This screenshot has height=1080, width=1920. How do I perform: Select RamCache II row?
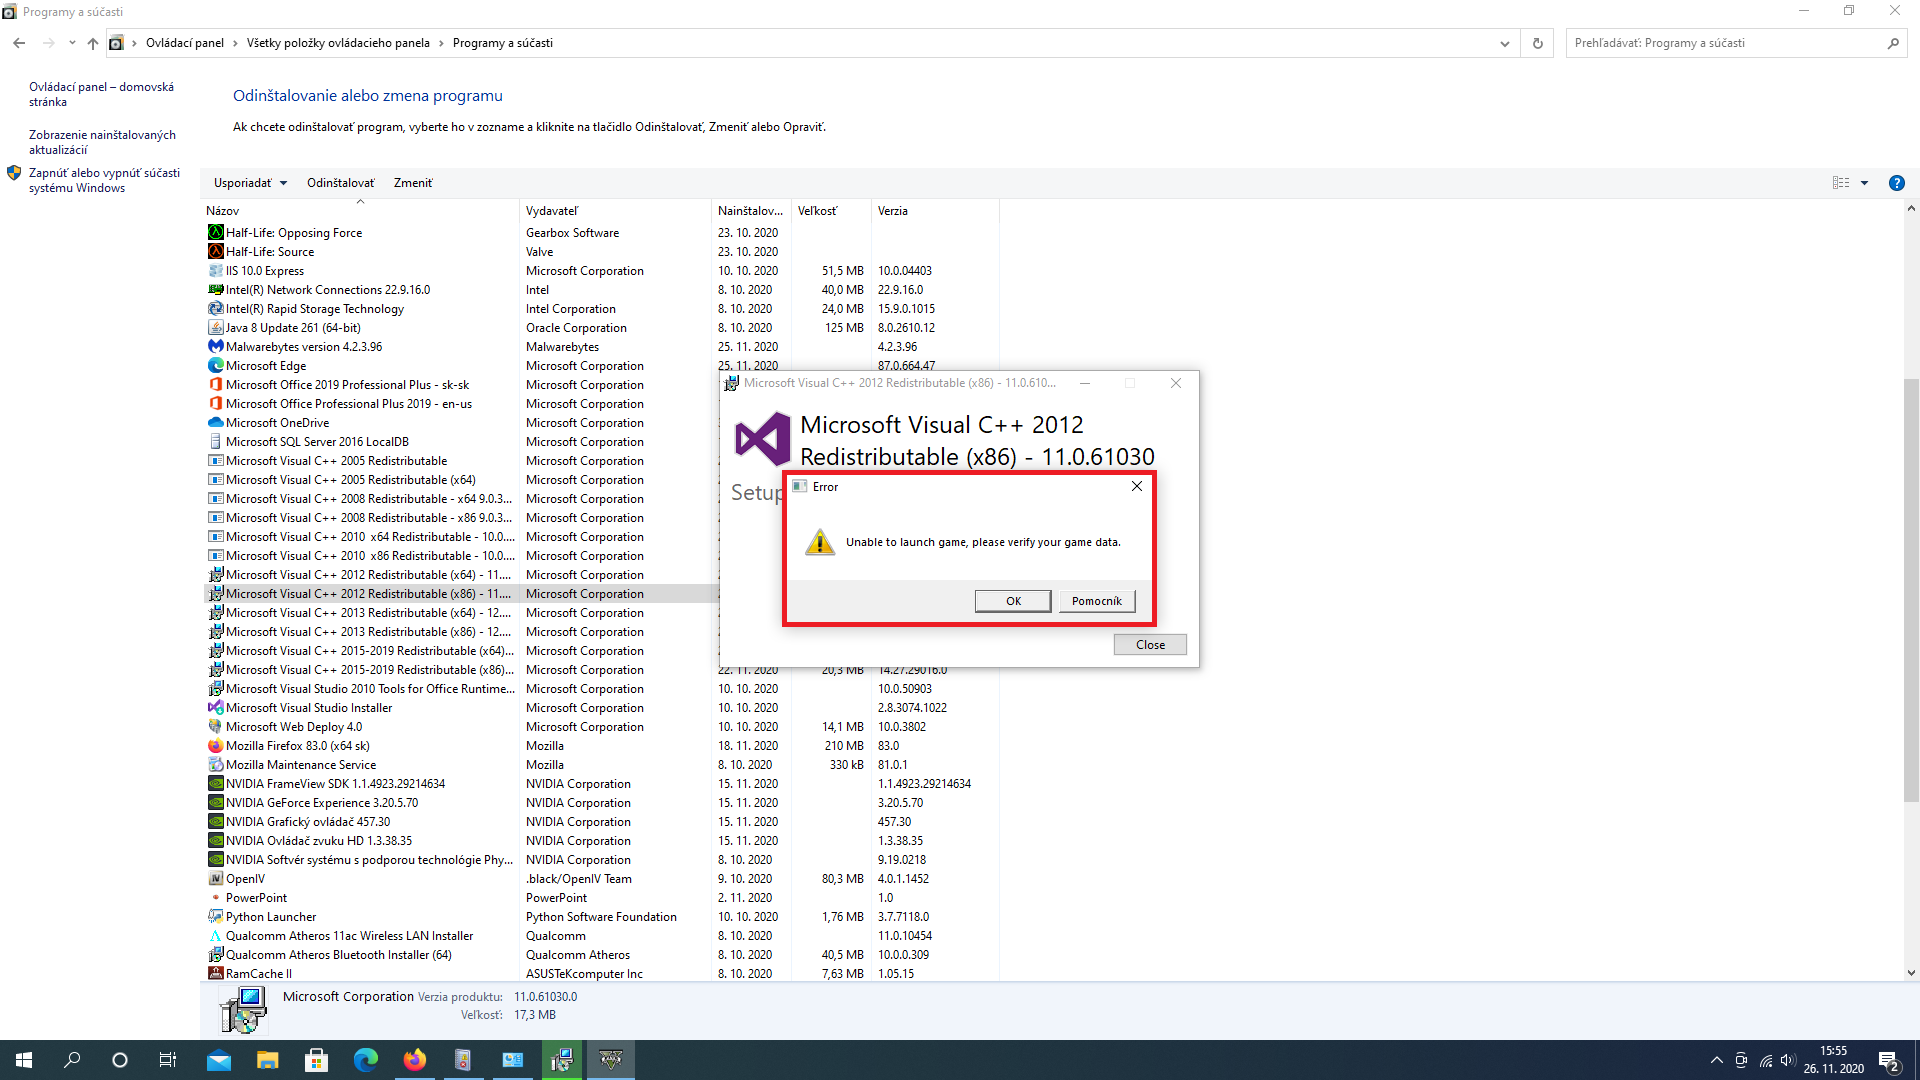pyautogui.click(x=602, y=974)
